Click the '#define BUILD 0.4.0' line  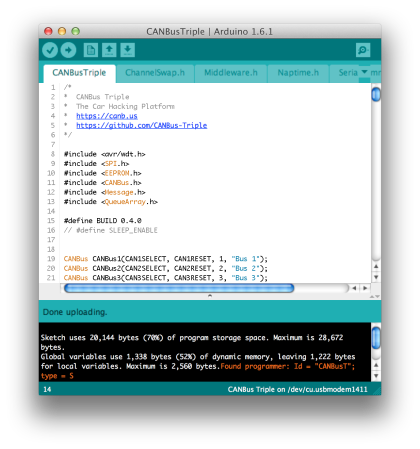103,221
